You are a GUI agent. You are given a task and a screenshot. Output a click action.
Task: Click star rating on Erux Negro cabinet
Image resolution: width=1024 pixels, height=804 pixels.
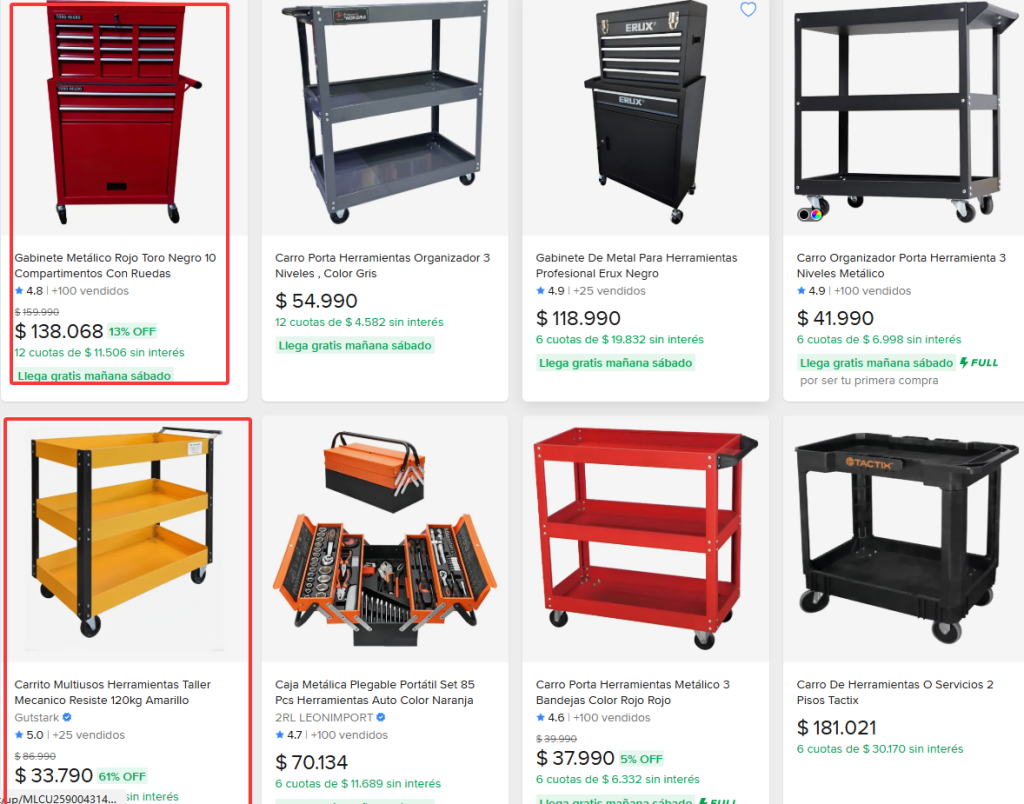pos(550,291)
